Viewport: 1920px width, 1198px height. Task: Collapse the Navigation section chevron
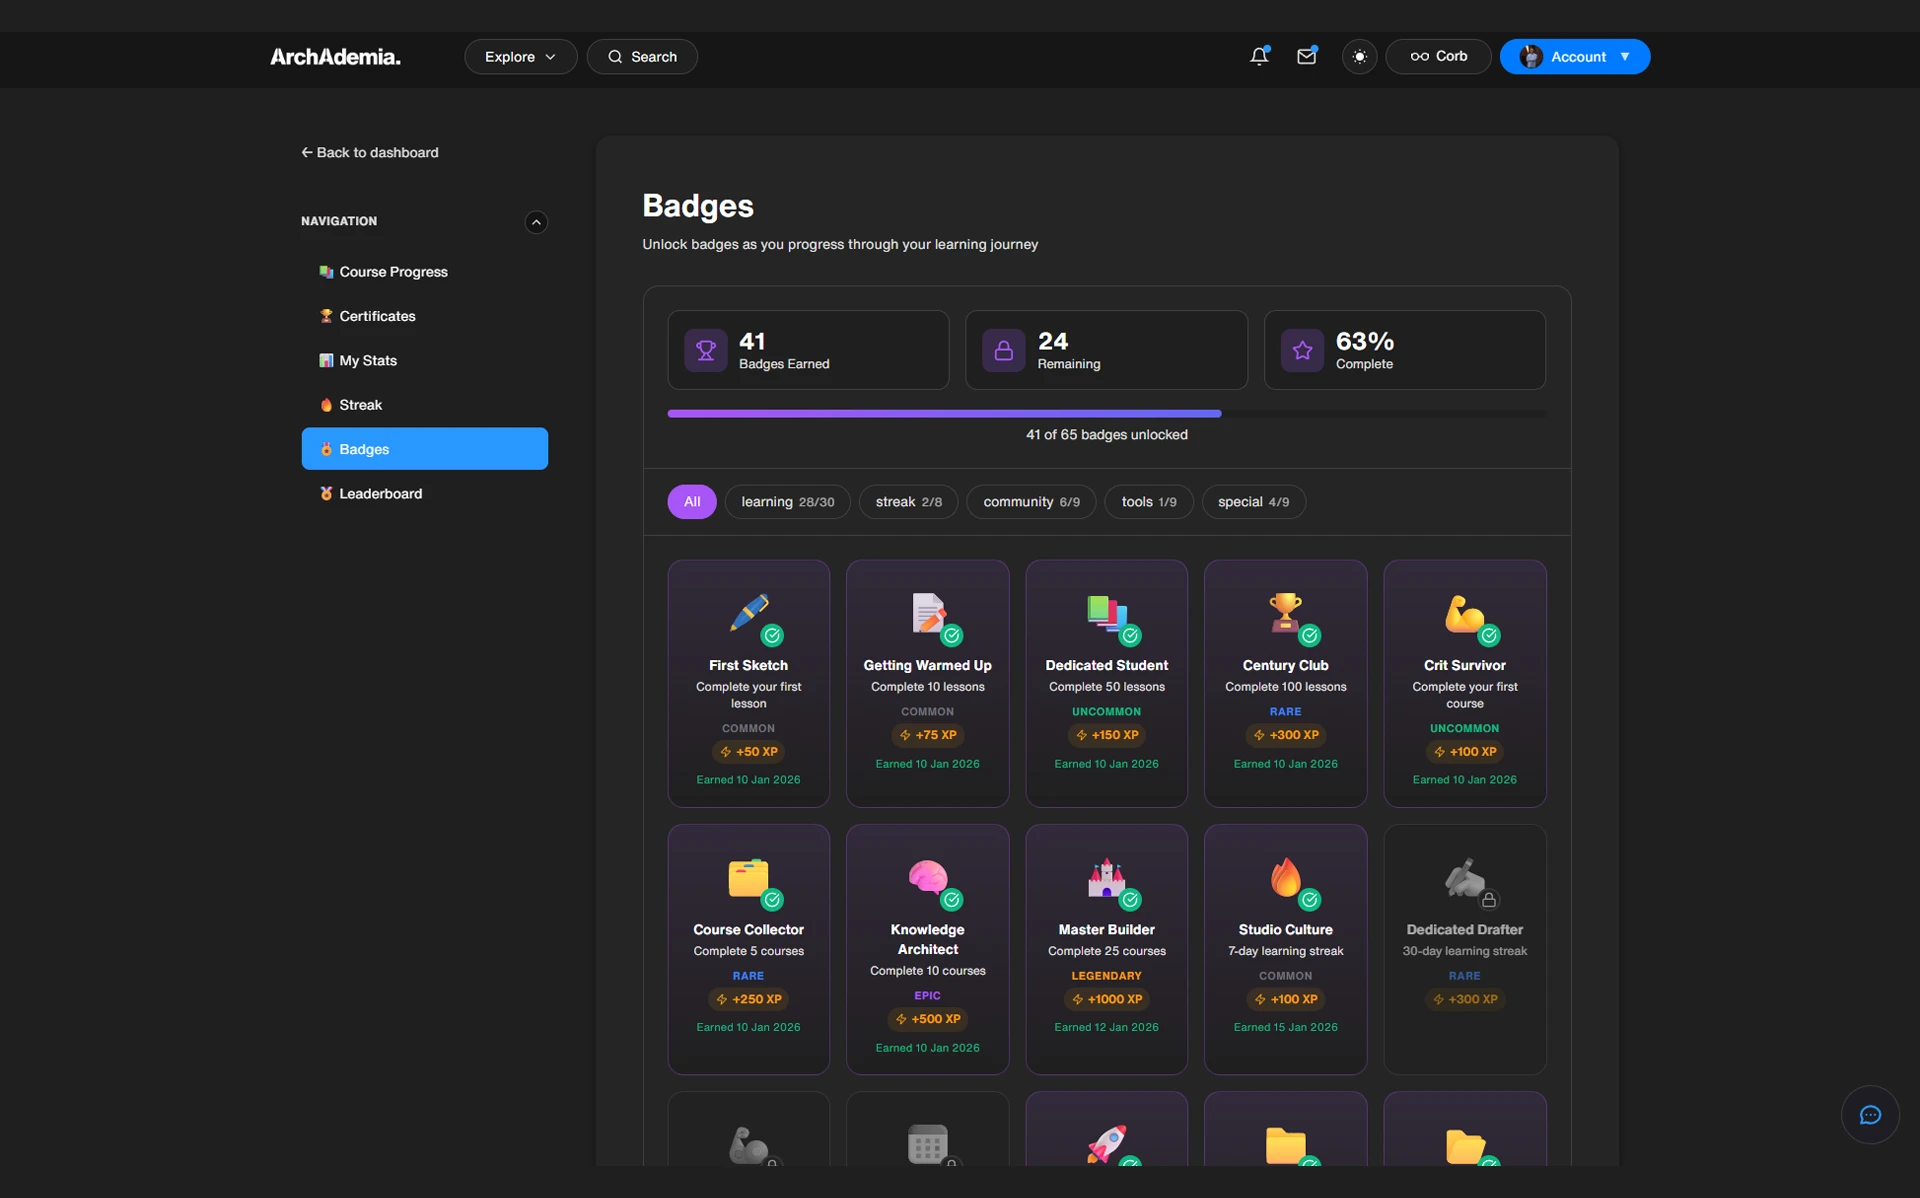coord(536,221)
